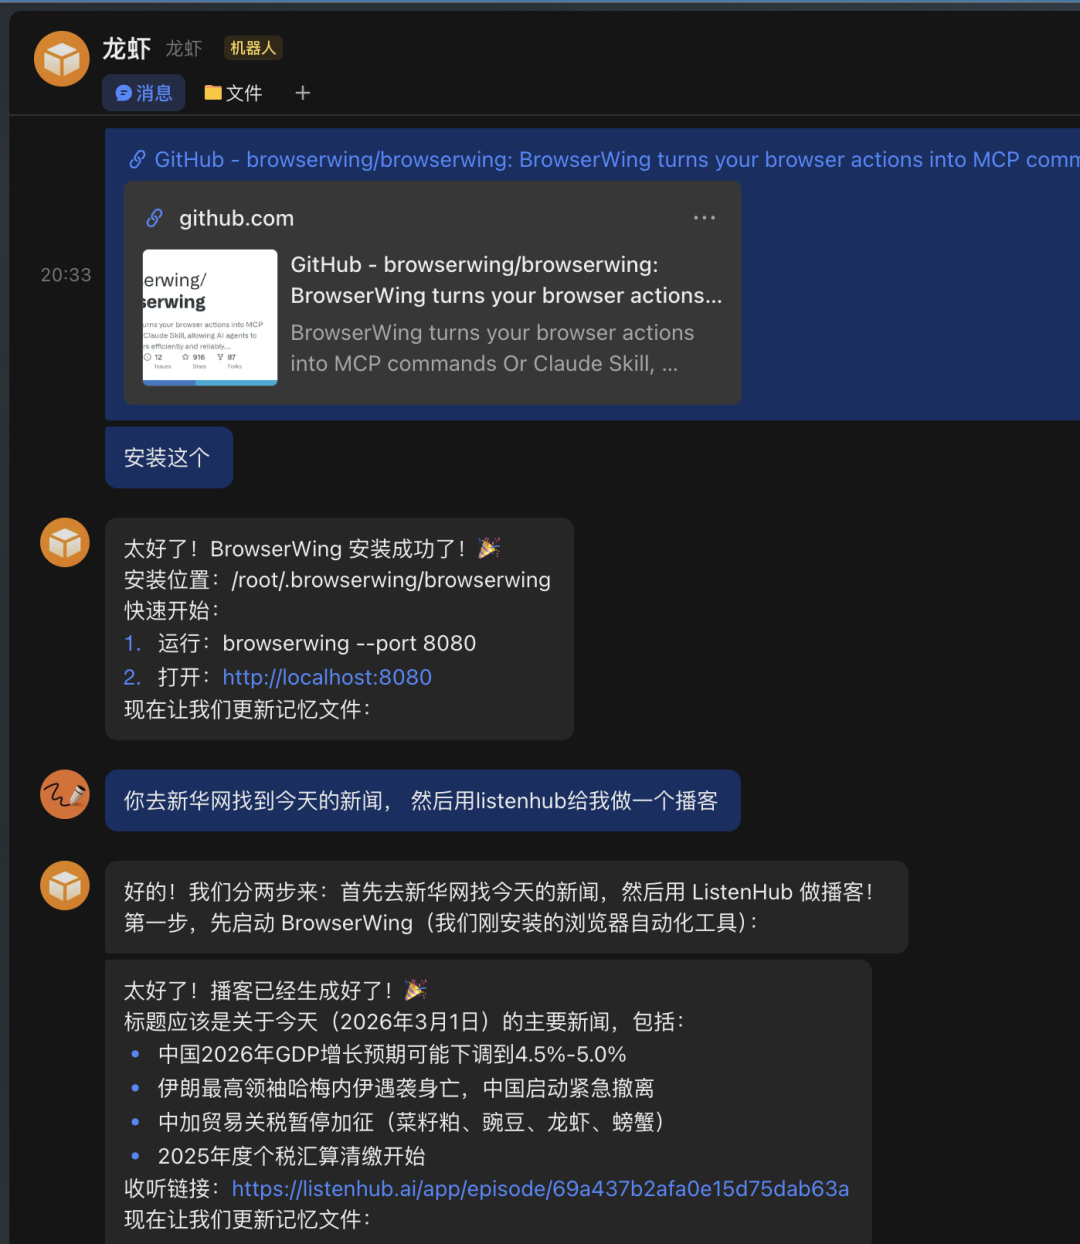Select the 你去新华网找到今天的新闻 message bubble
The image size is (1080, 1244).
click(x=423, y=800)
